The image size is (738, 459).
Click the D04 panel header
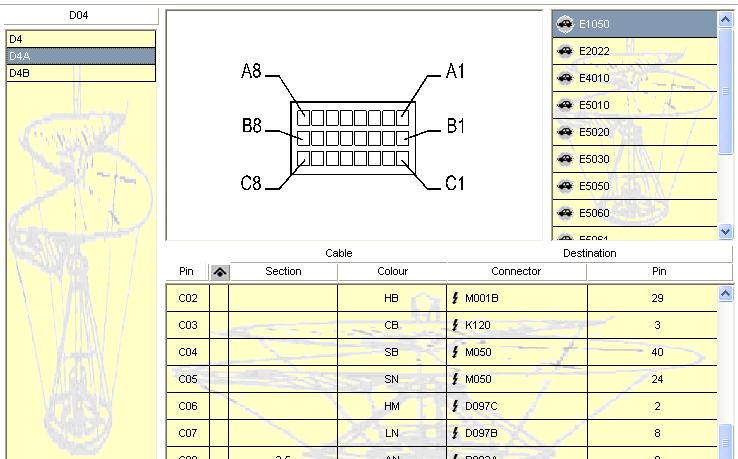[x=79, y=15]
